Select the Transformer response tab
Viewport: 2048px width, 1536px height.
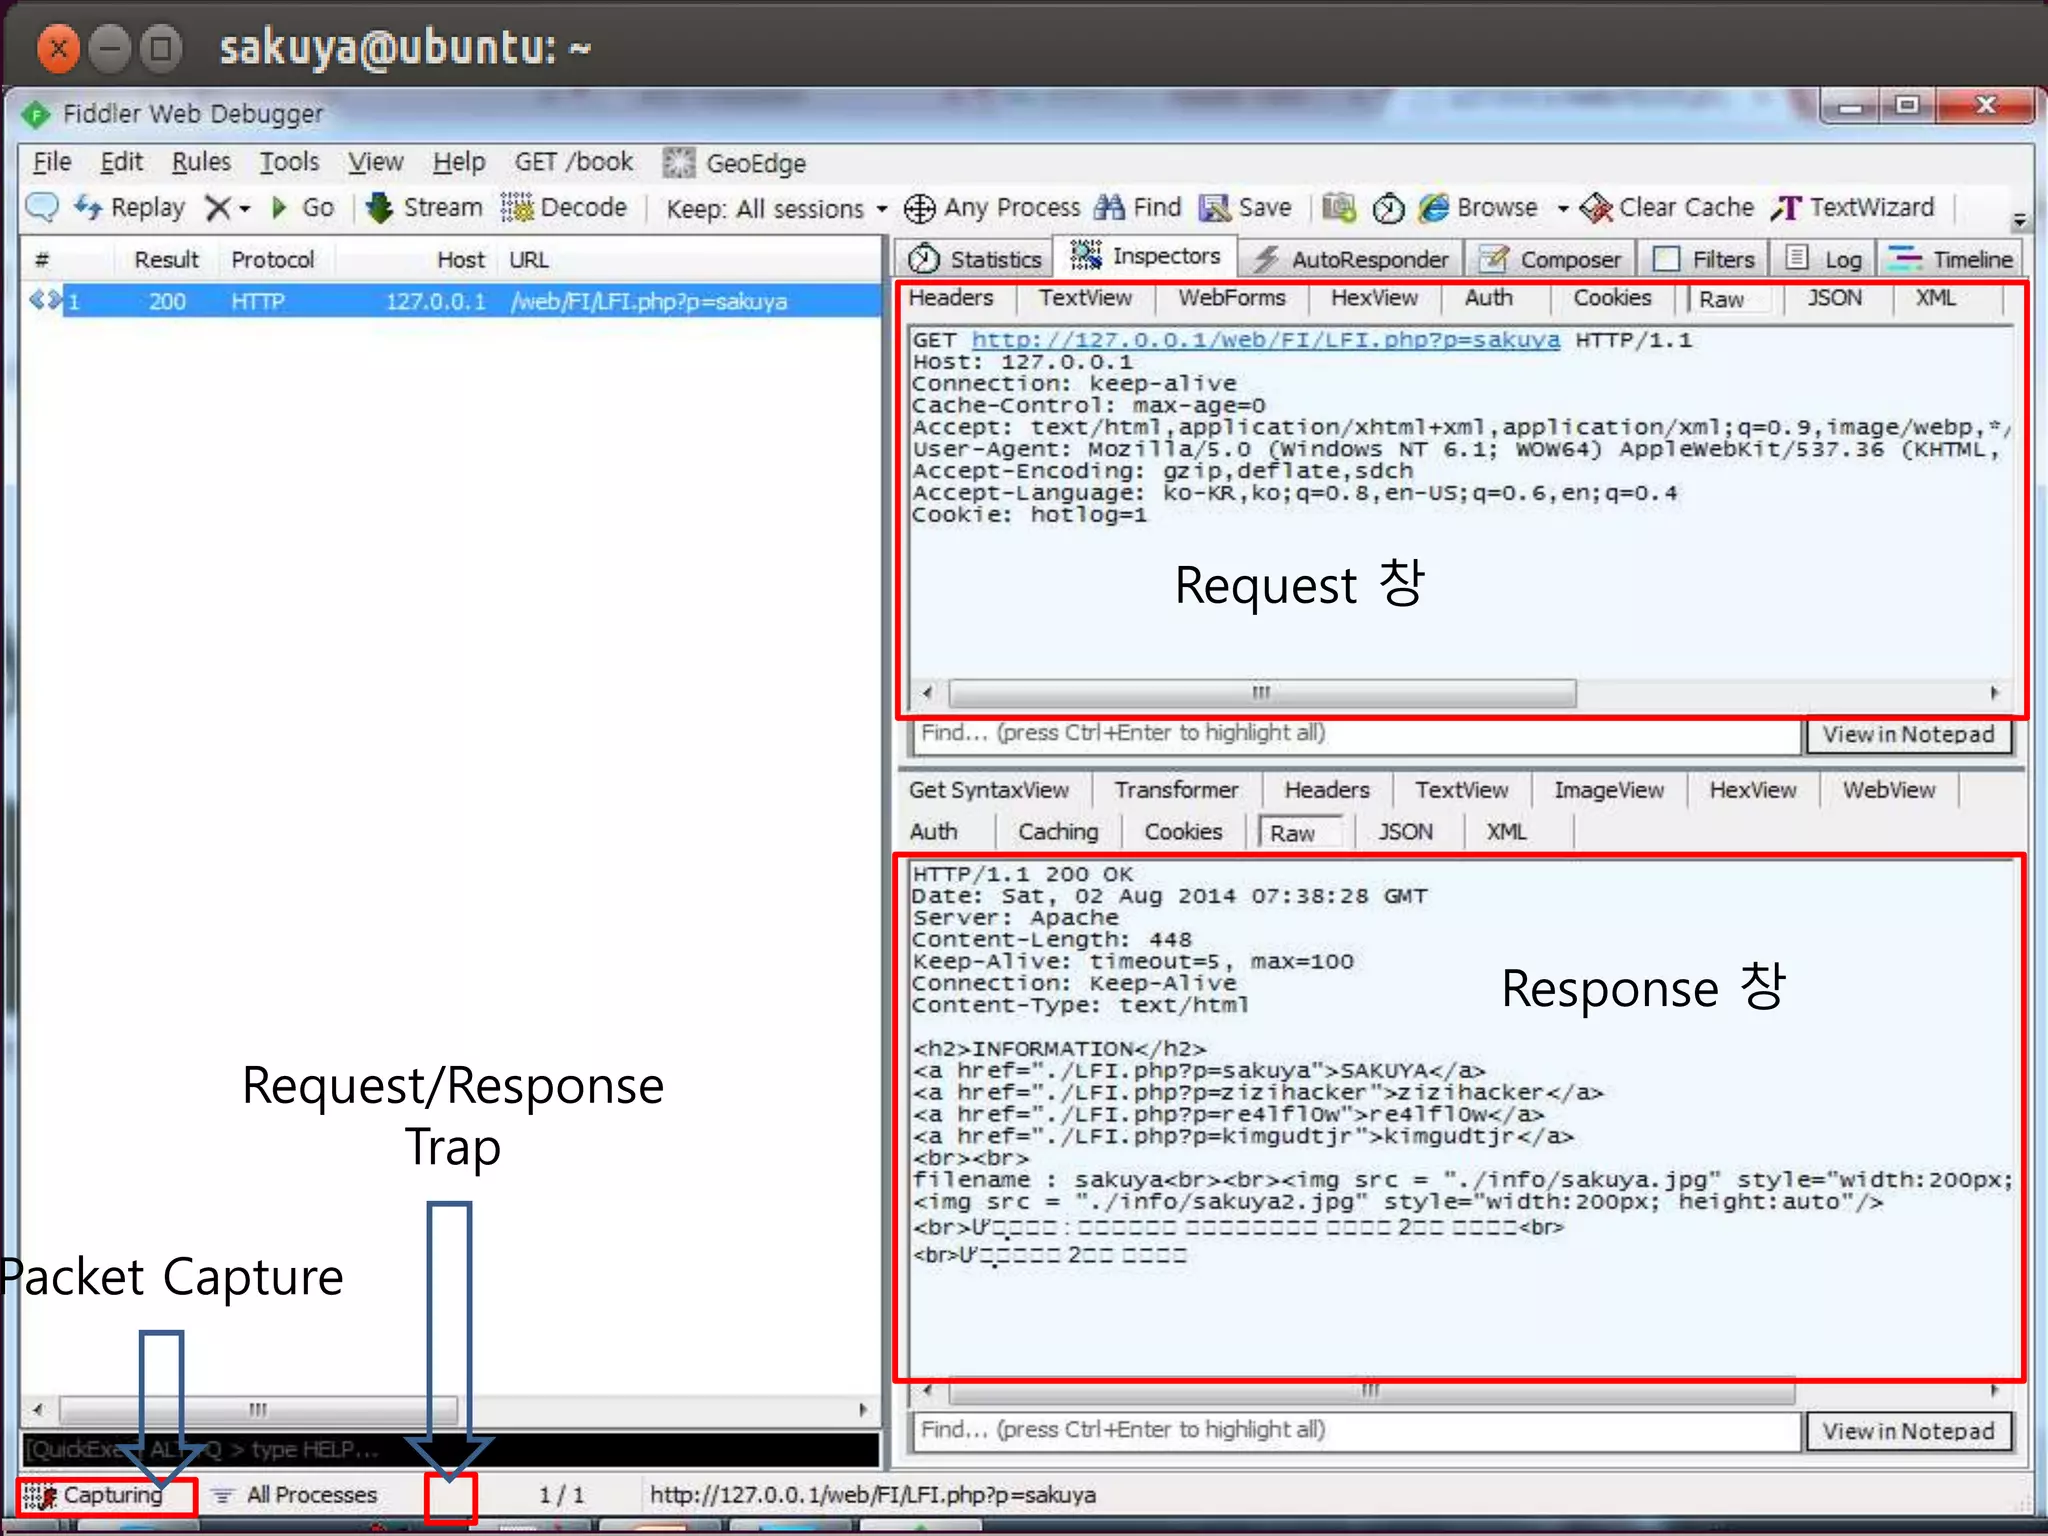click(x=1176, y=790)
